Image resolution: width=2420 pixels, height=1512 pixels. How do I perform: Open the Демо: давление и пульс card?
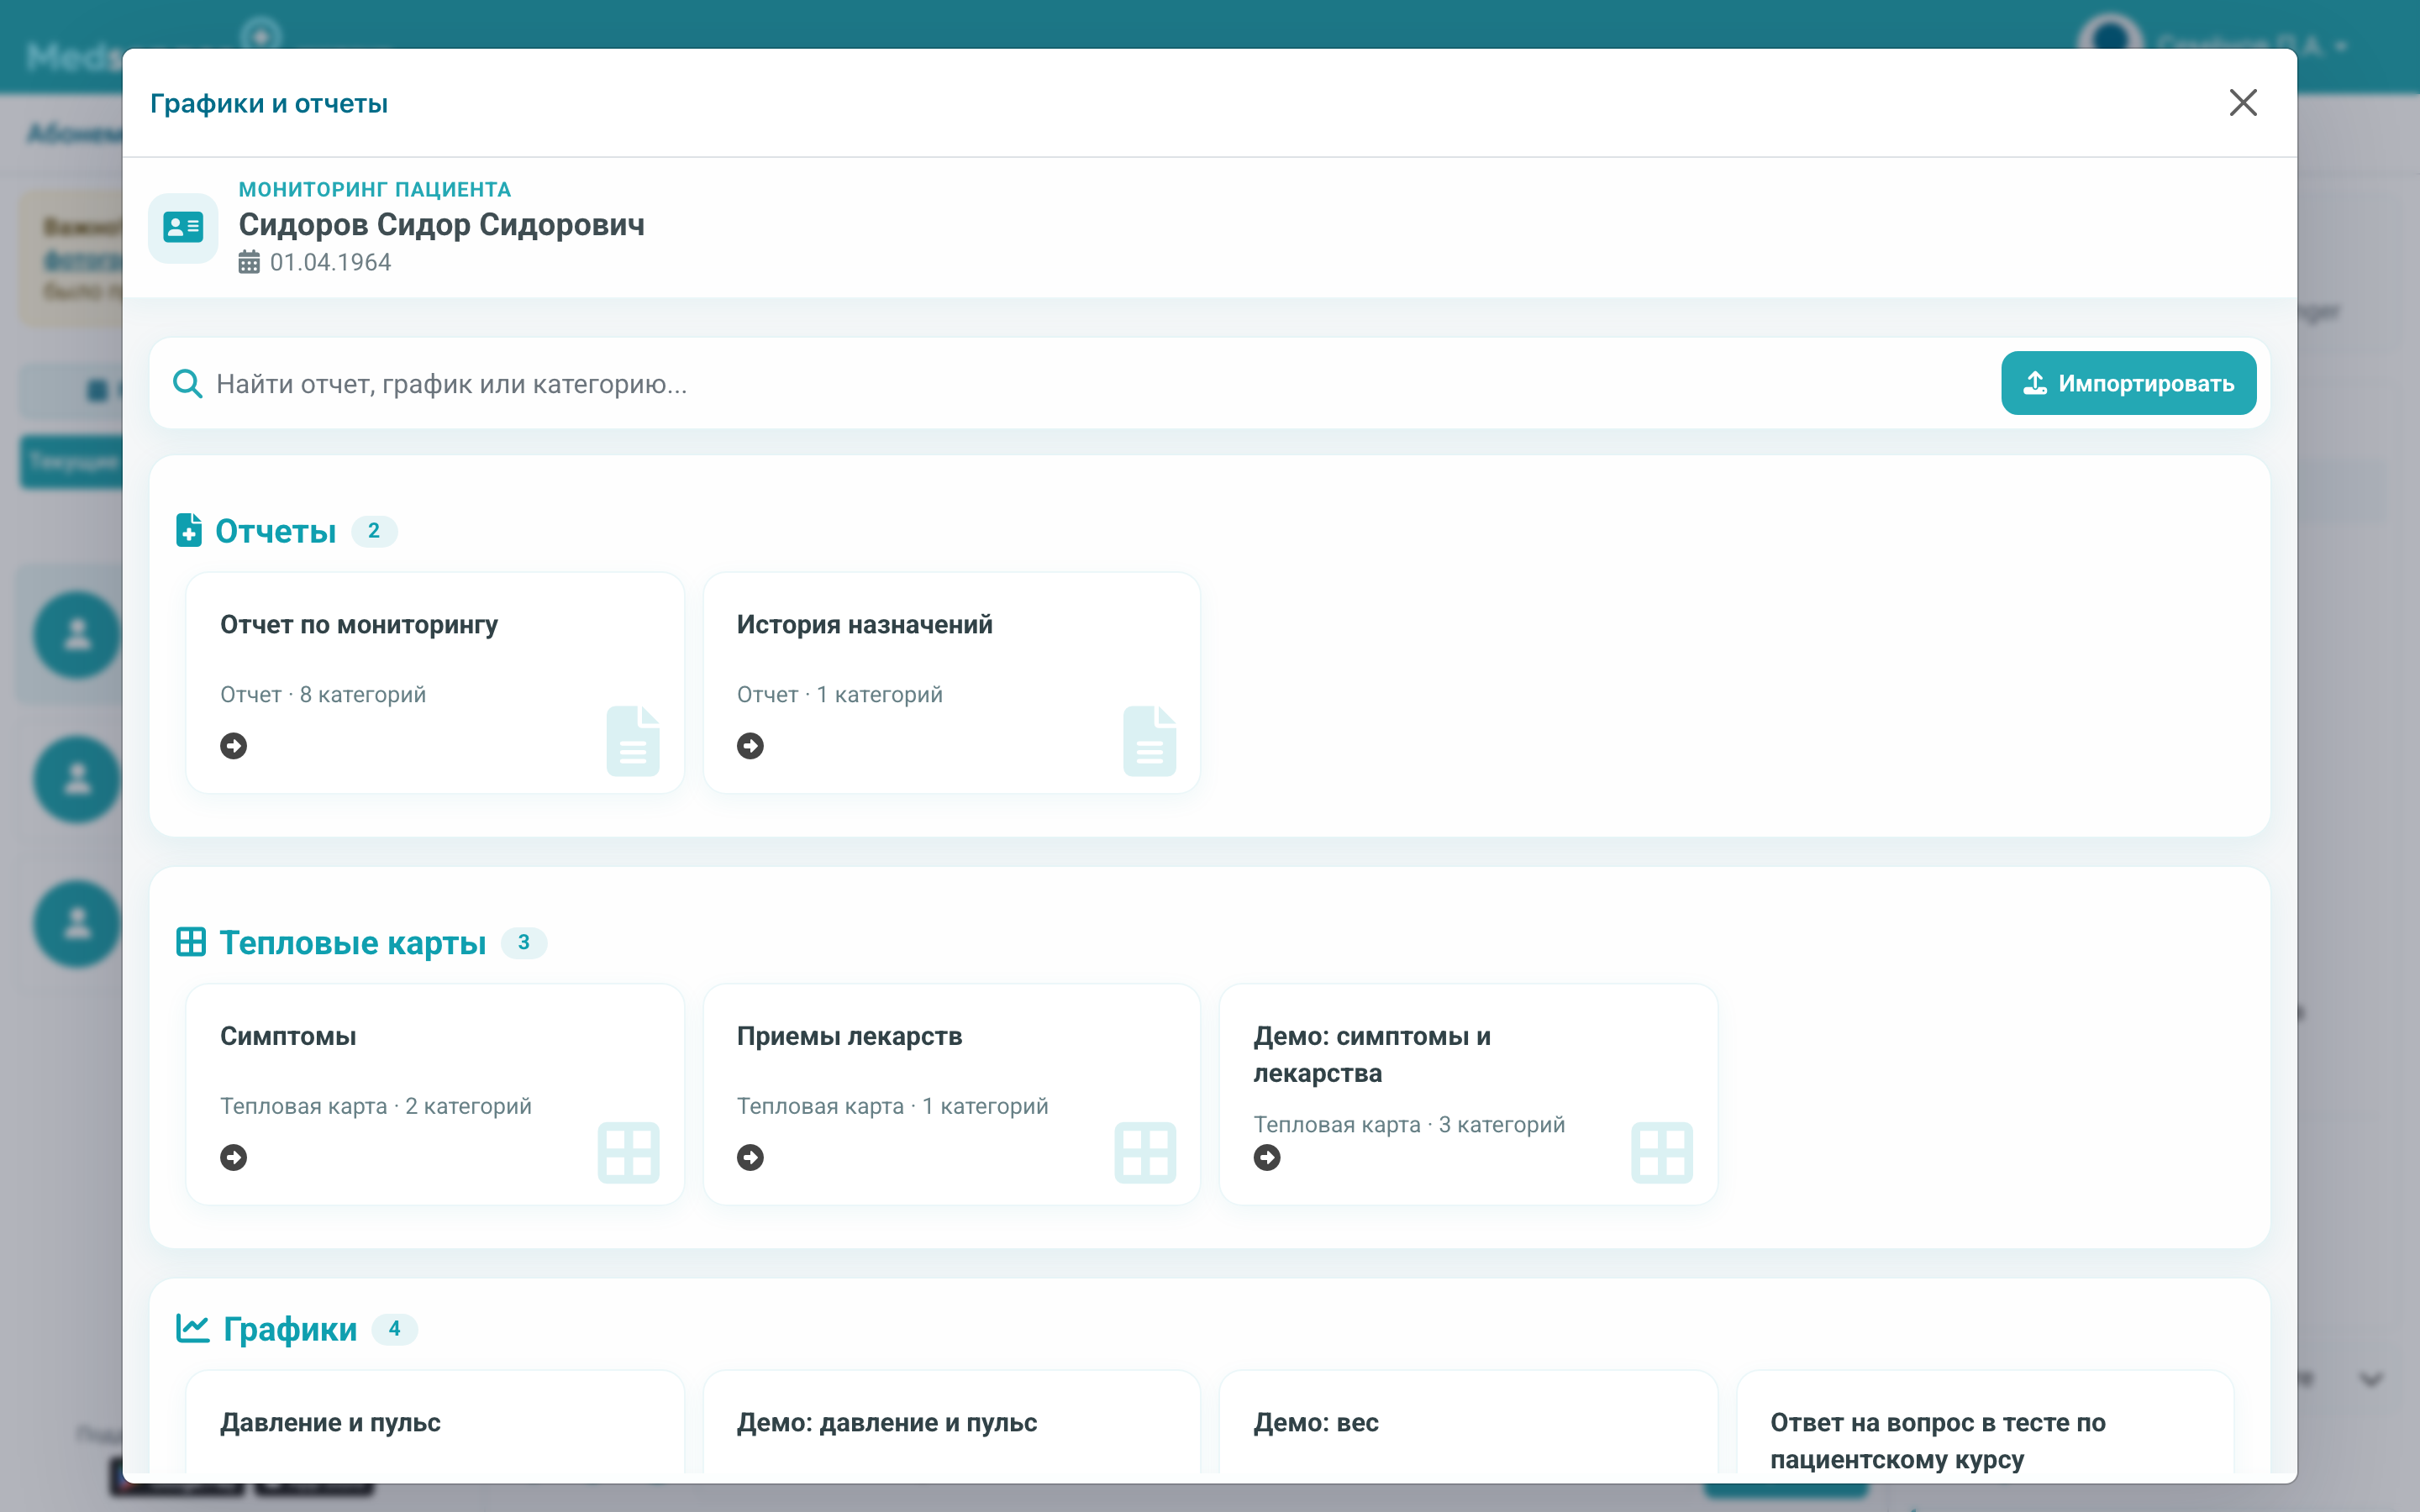951,1421
